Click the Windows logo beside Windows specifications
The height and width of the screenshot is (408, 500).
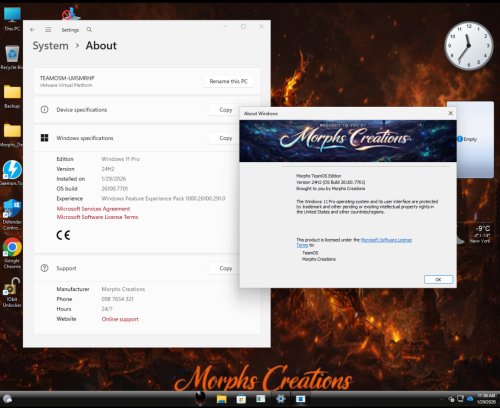[44, 138]
